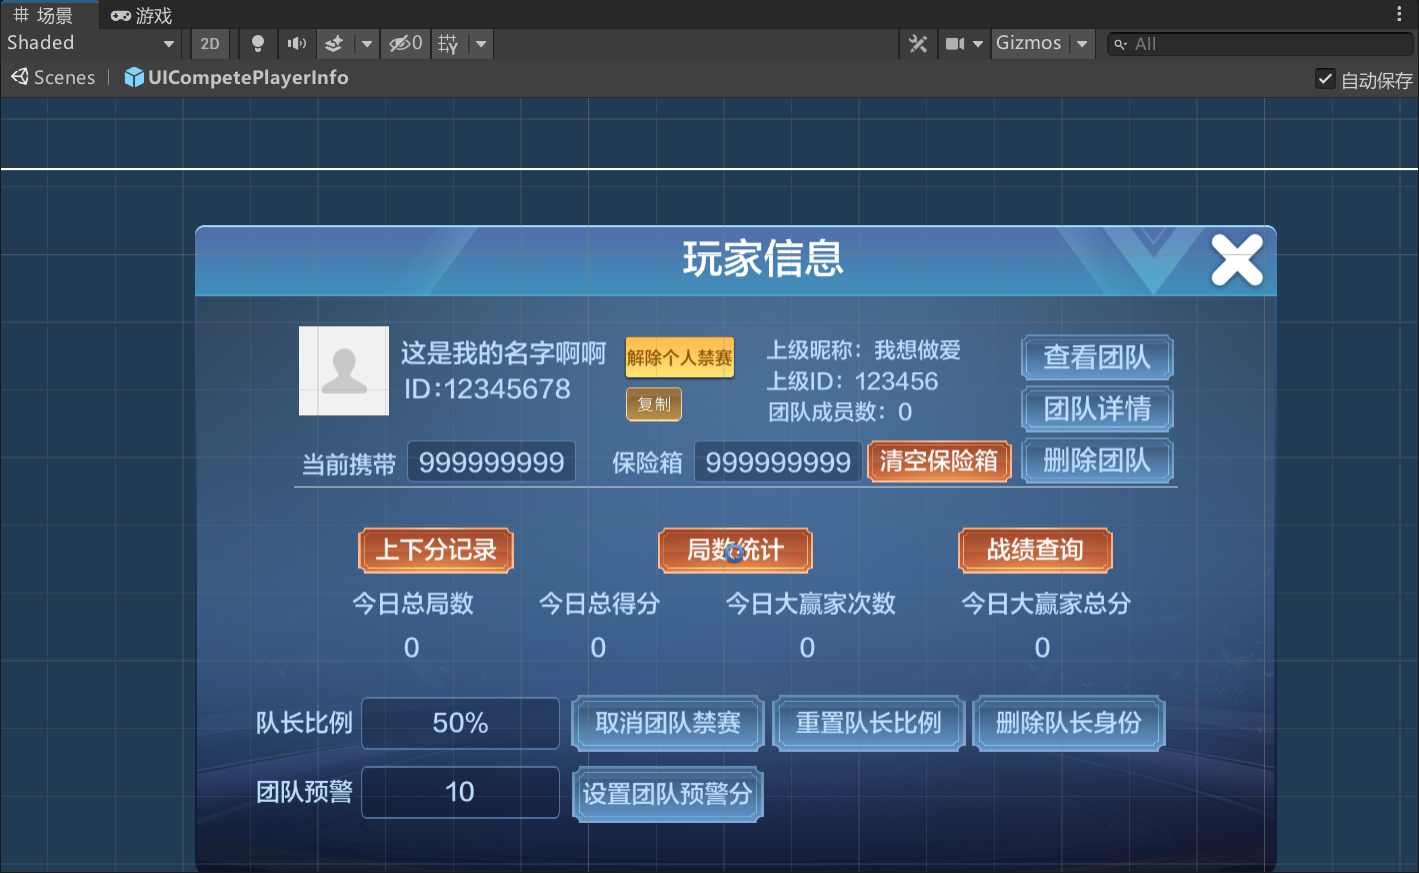
Task: Click the Scenes breadcrumb link
Action: 54,78
